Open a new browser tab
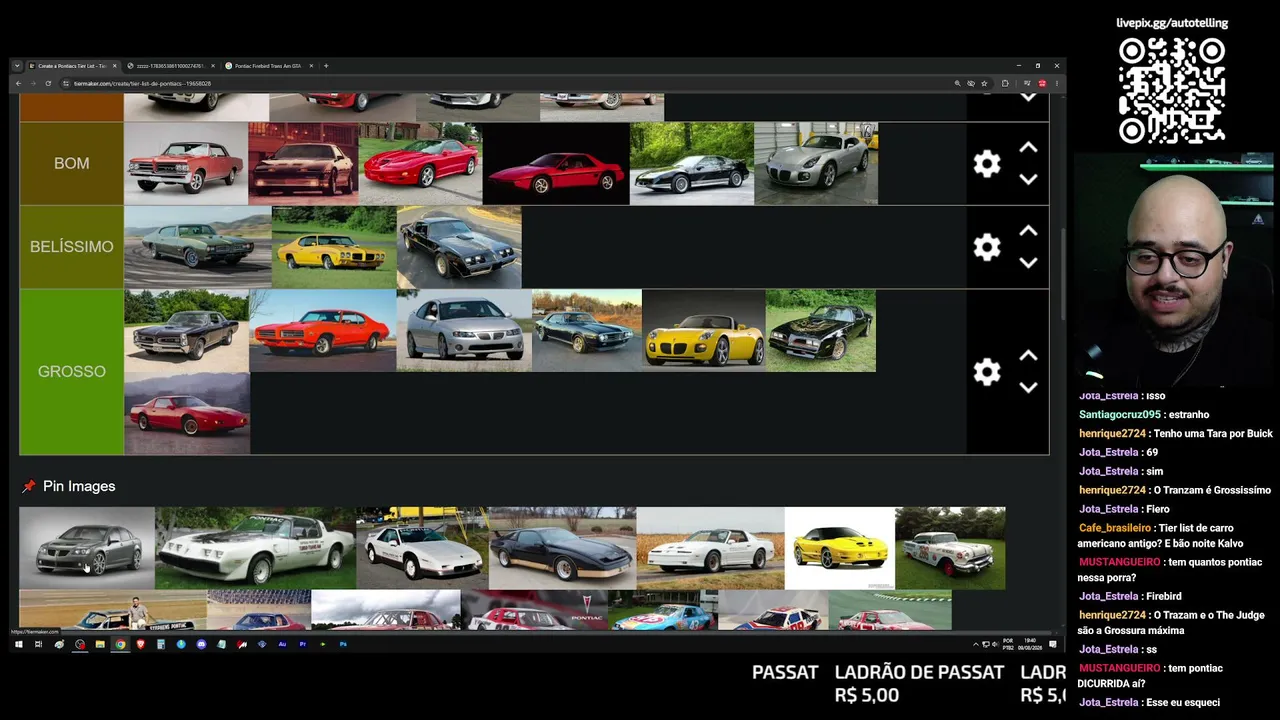Screen dimensions: 1280x720 pyautogui.click(x=326, y=66)
